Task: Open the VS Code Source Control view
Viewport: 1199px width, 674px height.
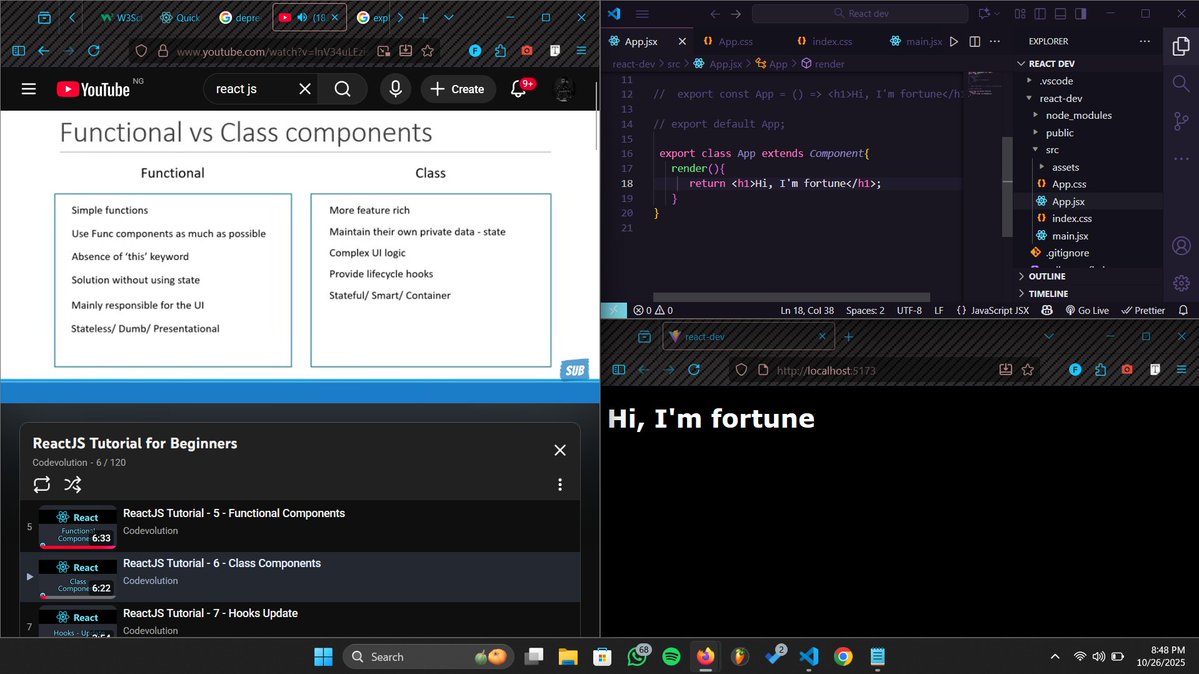Action: tap(1181, 121)
